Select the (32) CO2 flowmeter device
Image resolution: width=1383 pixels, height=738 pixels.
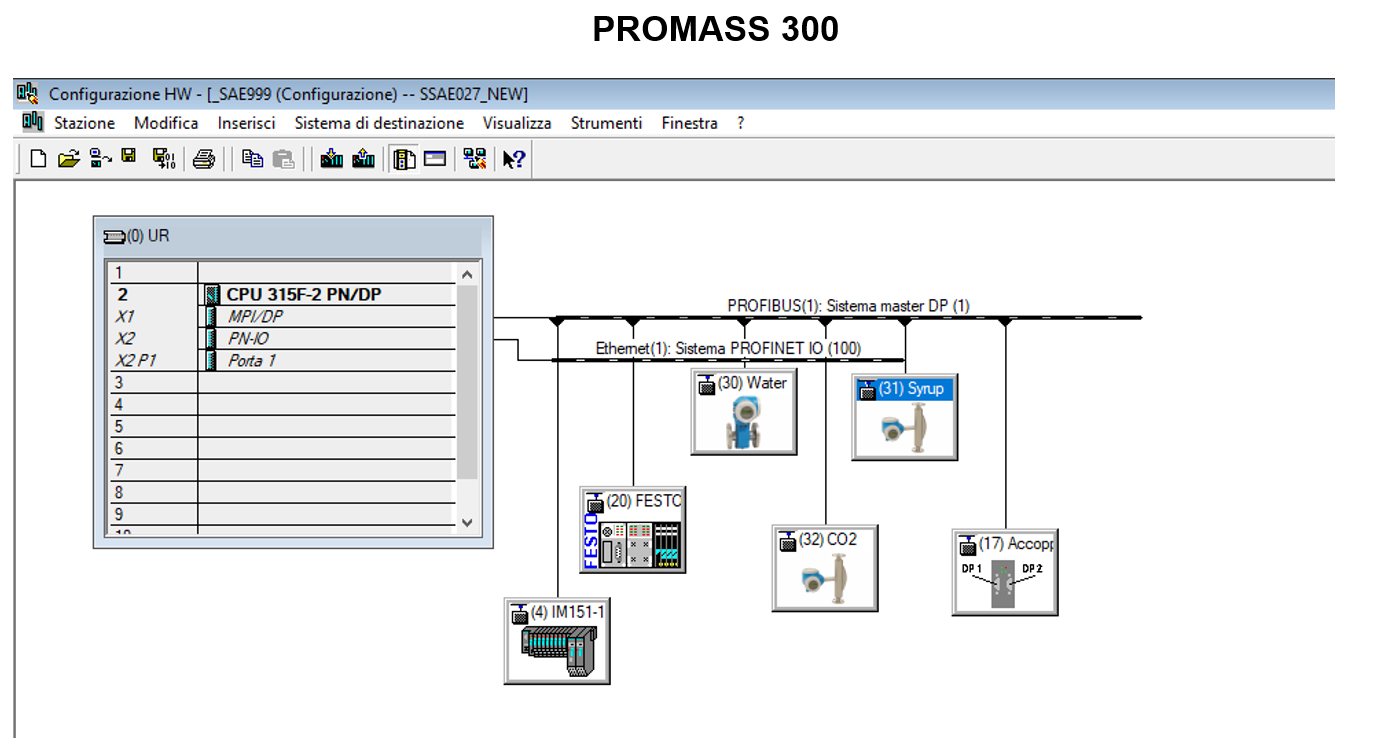point(825,567)
